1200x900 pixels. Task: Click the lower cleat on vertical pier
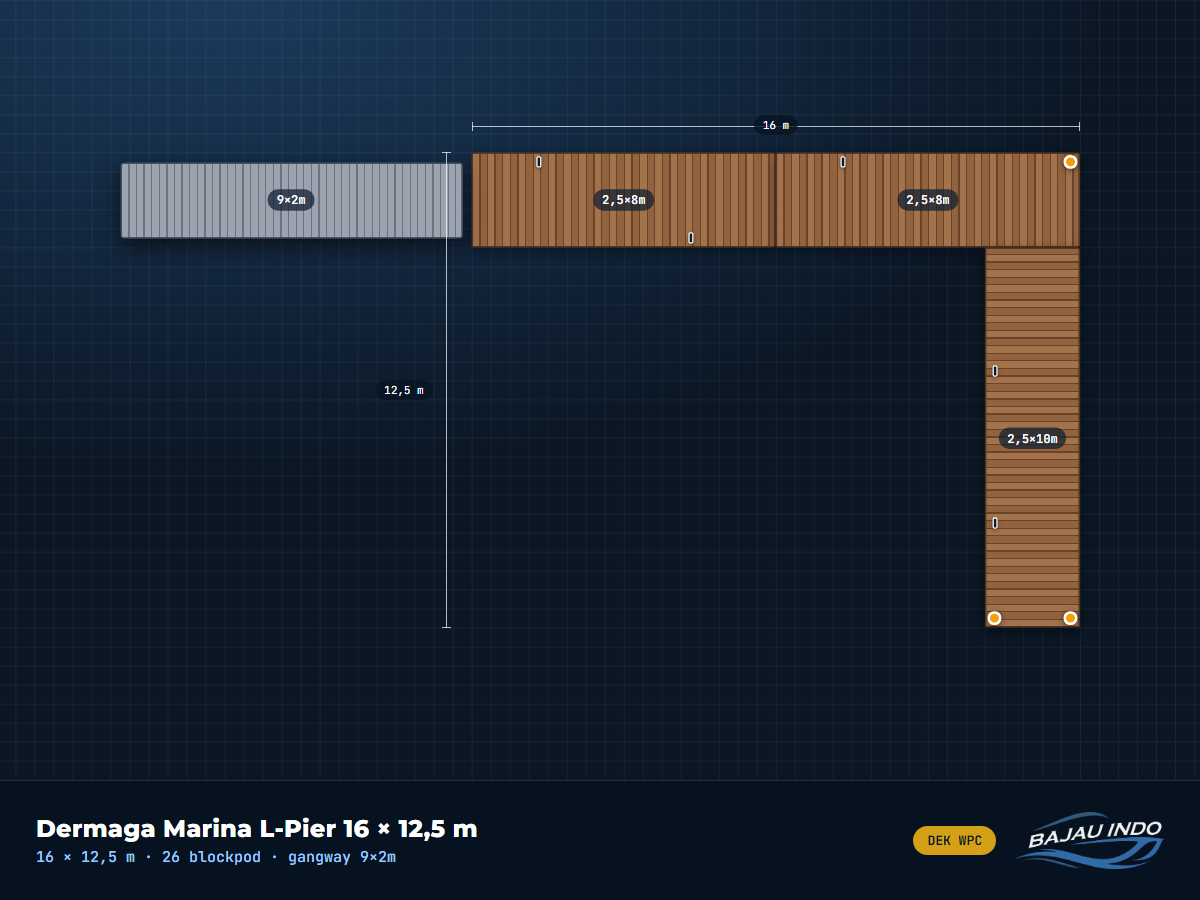(994, 523)
